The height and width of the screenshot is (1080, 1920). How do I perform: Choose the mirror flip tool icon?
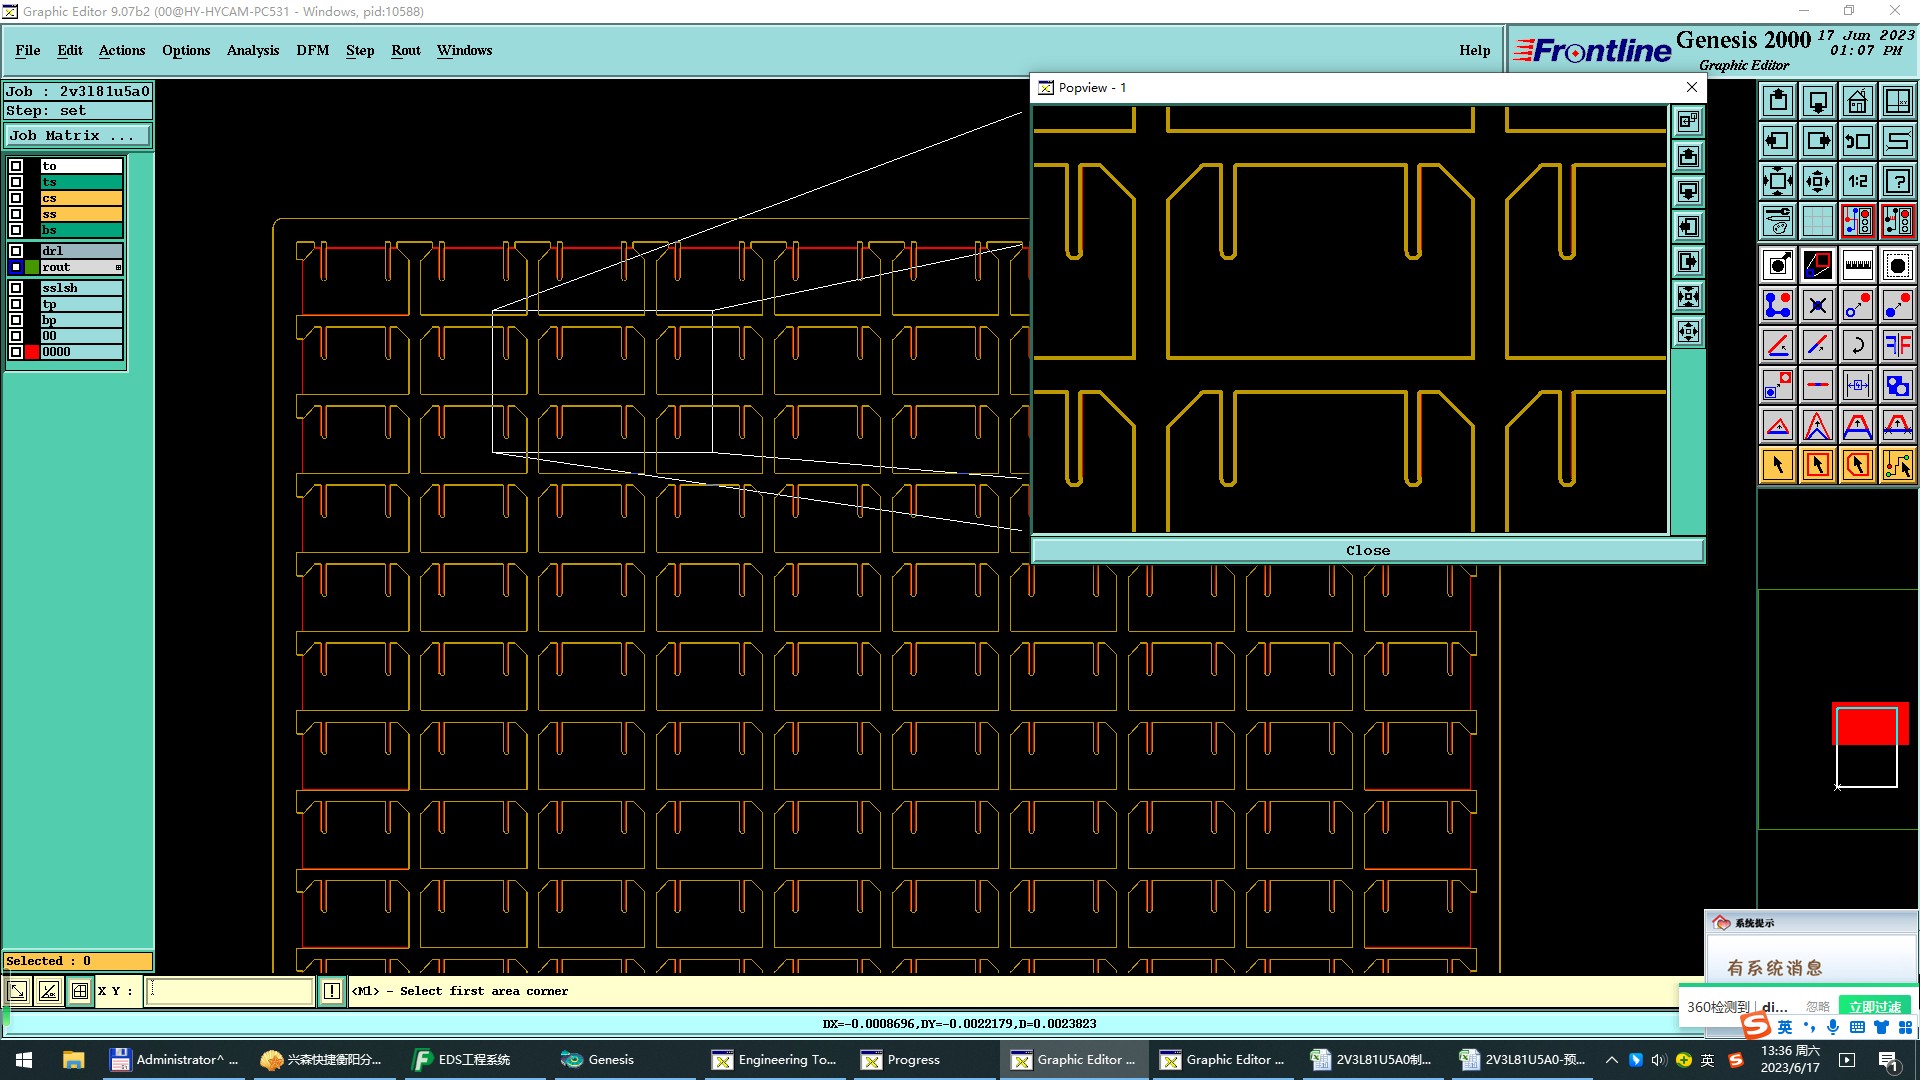[1897, 345]
